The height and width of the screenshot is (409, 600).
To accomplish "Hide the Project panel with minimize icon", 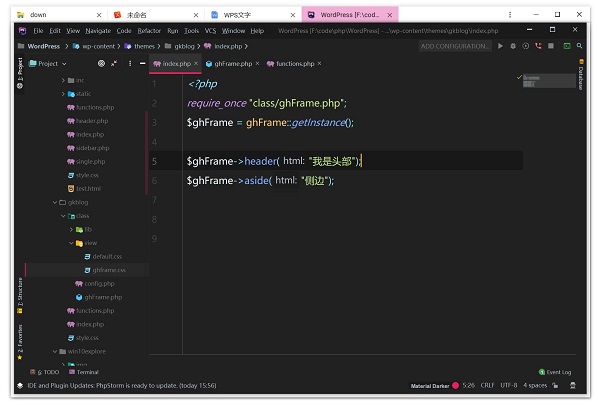I will pyautogui.click(x=143, y=63).
